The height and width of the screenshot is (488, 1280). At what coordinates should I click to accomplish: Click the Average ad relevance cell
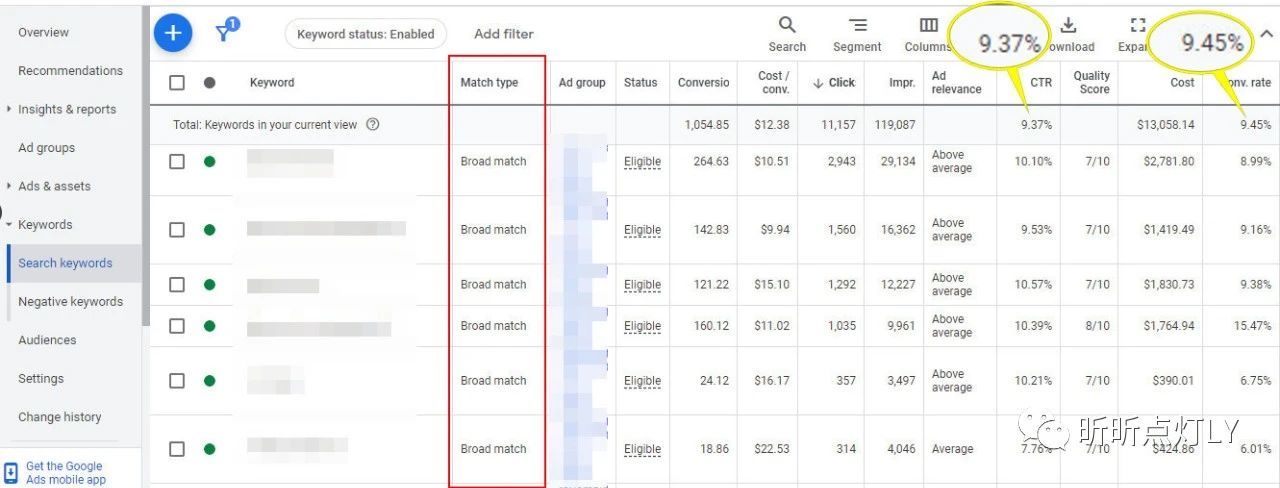[952, 449]
